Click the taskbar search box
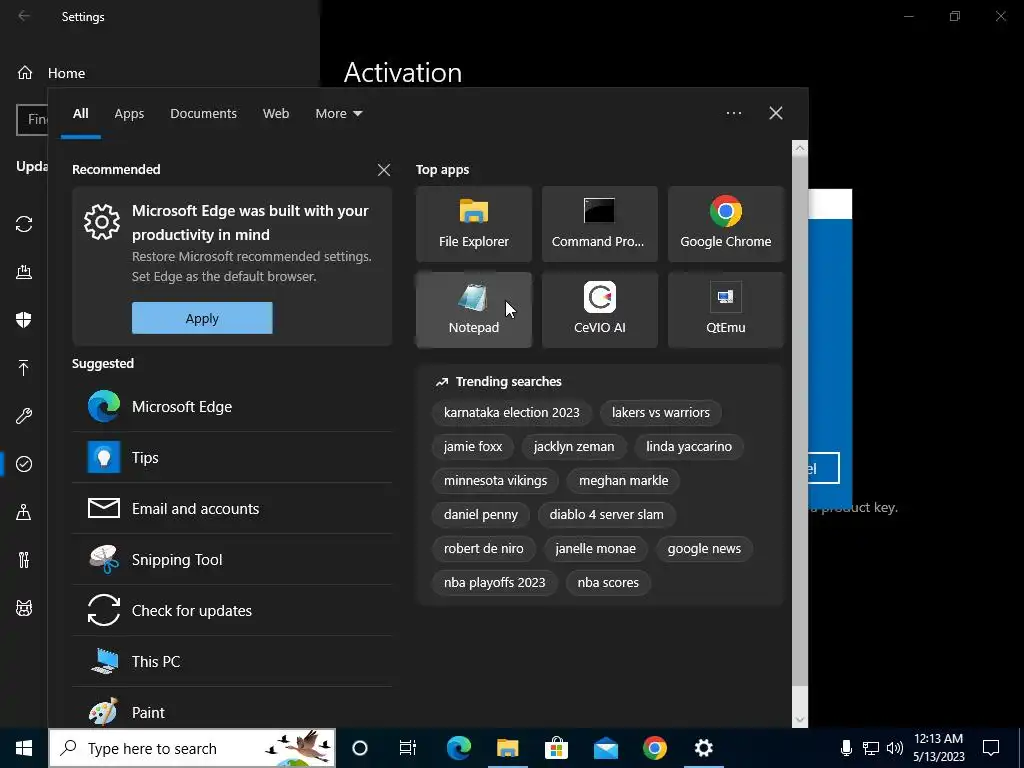The width and height of the screenshot is (1024, 768). point(192,748)
